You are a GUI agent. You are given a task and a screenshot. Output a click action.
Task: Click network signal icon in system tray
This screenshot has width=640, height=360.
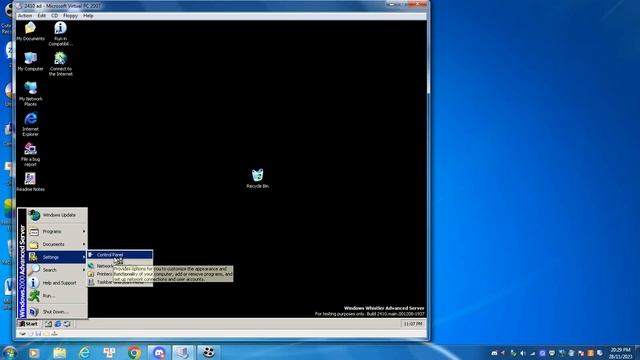click(x=533, y=353)
